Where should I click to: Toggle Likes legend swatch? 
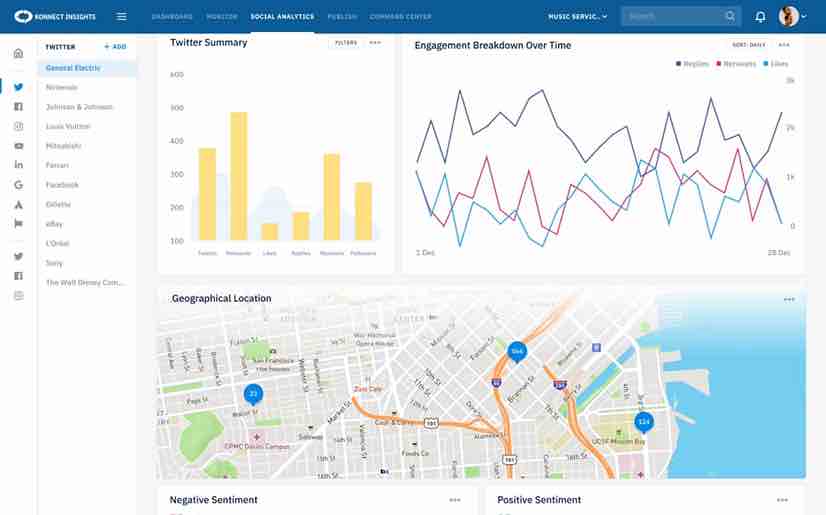[766, 64]
